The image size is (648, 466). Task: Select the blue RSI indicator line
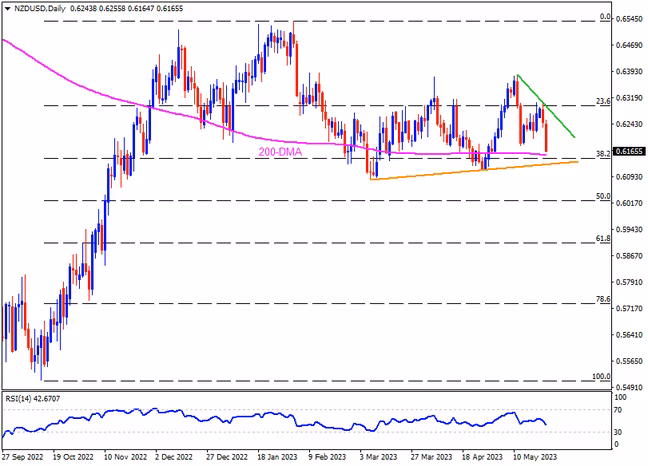pyautogui.click(x=273, y=414)
